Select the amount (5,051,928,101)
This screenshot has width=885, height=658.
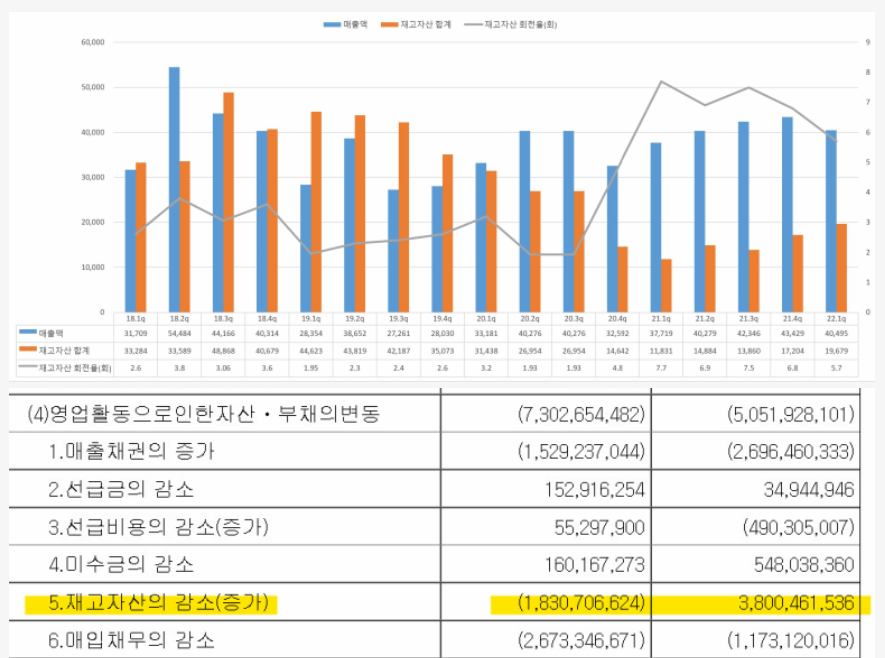pyautogui.click(x=791, y=415)
